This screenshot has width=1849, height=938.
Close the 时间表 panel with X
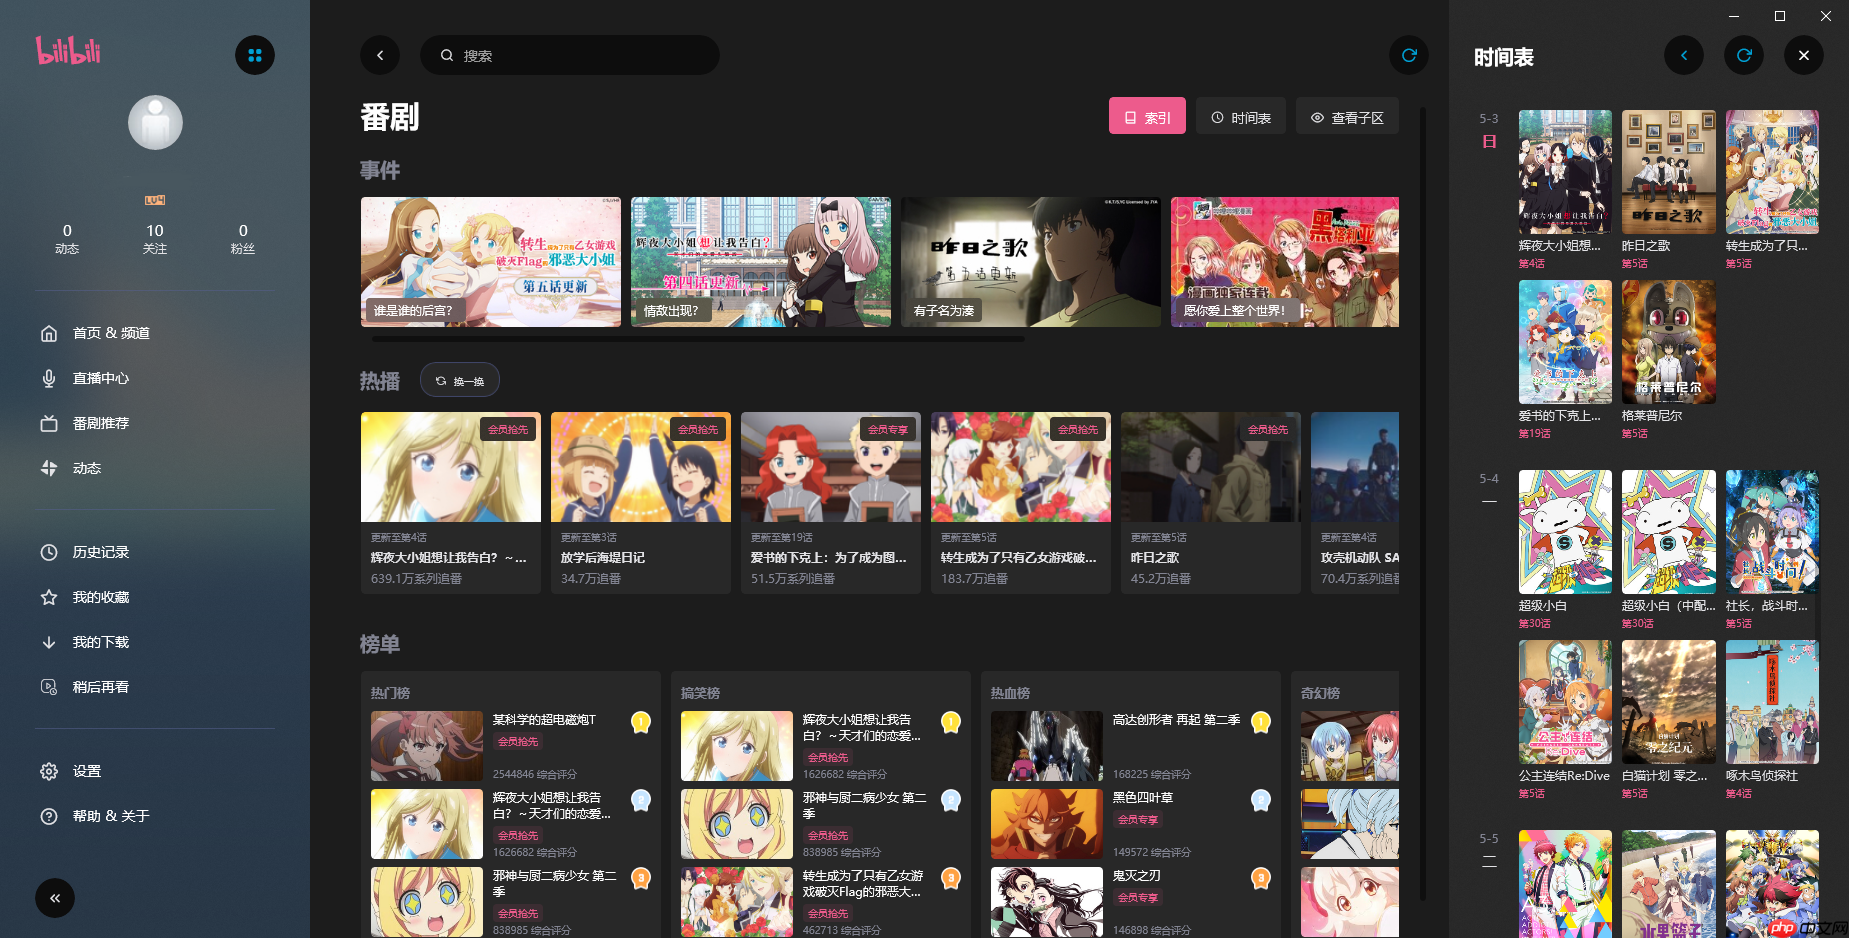point(1804,55)
